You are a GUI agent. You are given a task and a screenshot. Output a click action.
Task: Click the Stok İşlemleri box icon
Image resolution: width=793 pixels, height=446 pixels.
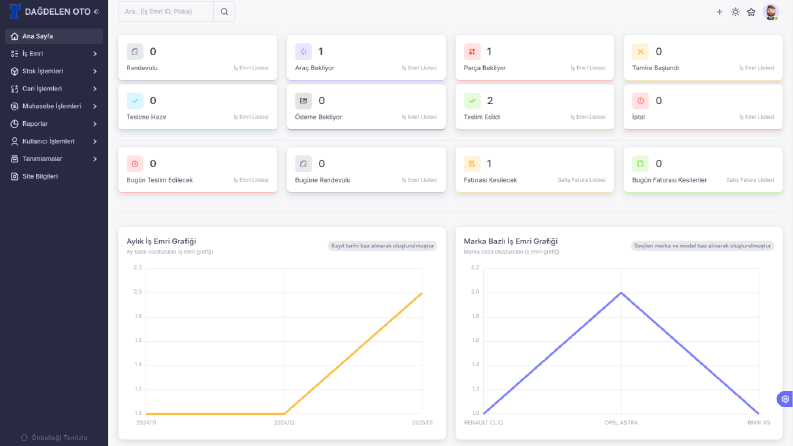tap(14, 71)
